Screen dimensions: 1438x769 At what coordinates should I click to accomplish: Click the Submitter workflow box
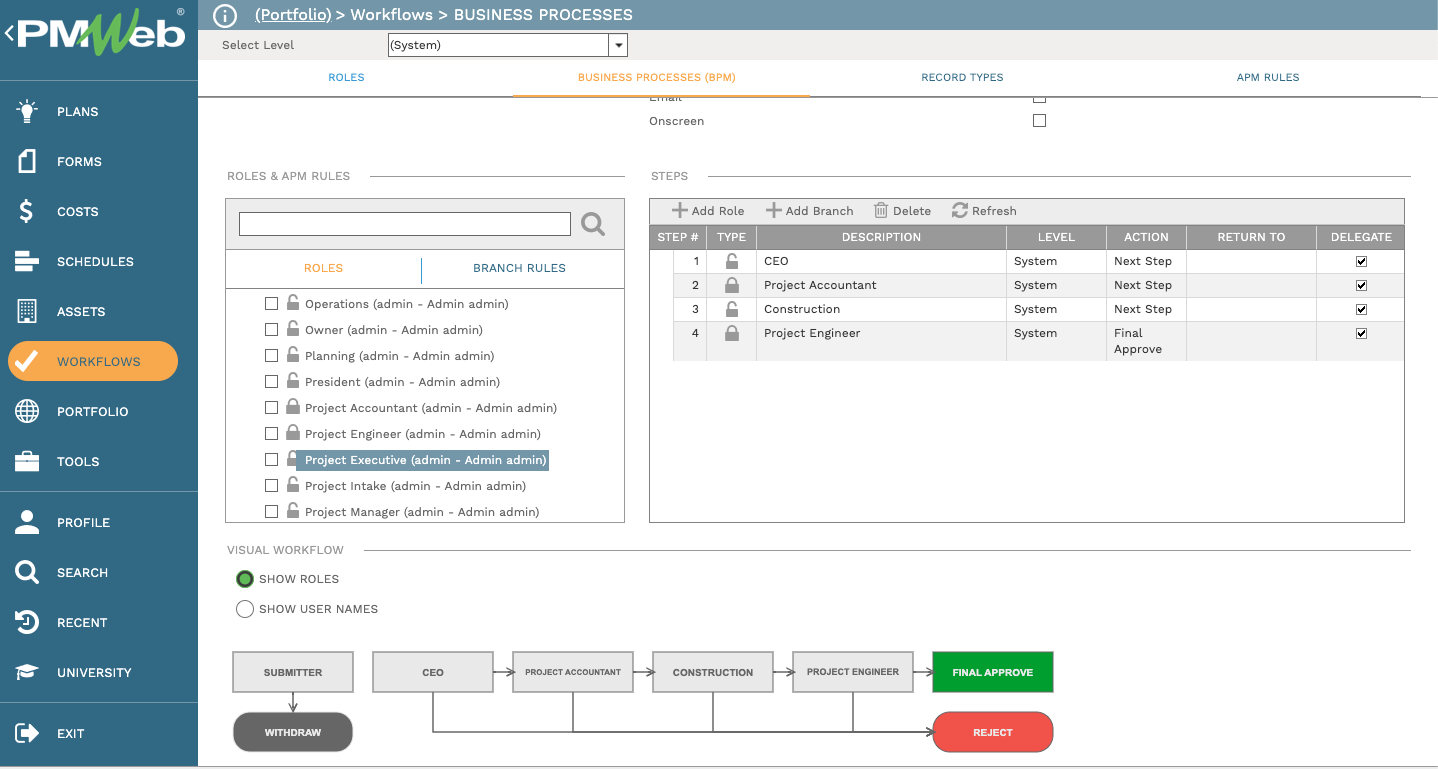pos(293,672)
